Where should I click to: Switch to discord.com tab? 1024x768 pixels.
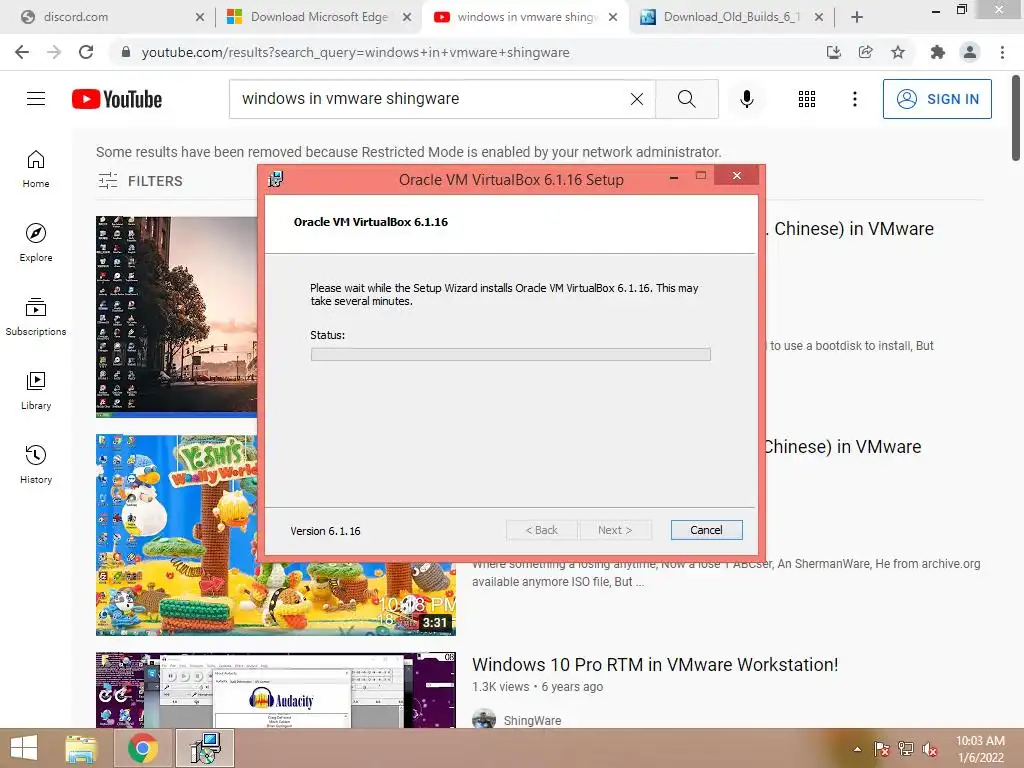111,17
